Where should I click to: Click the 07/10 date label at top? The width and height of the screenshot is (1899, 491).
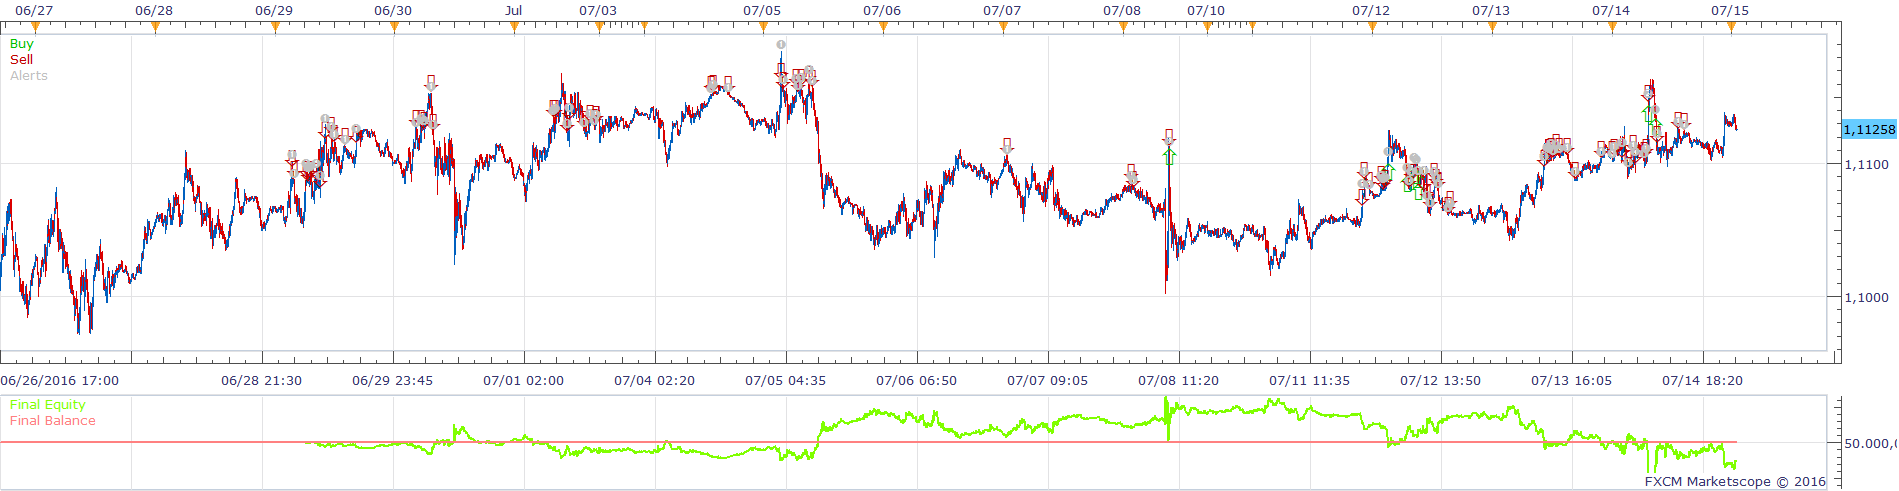click(1206, 11)
